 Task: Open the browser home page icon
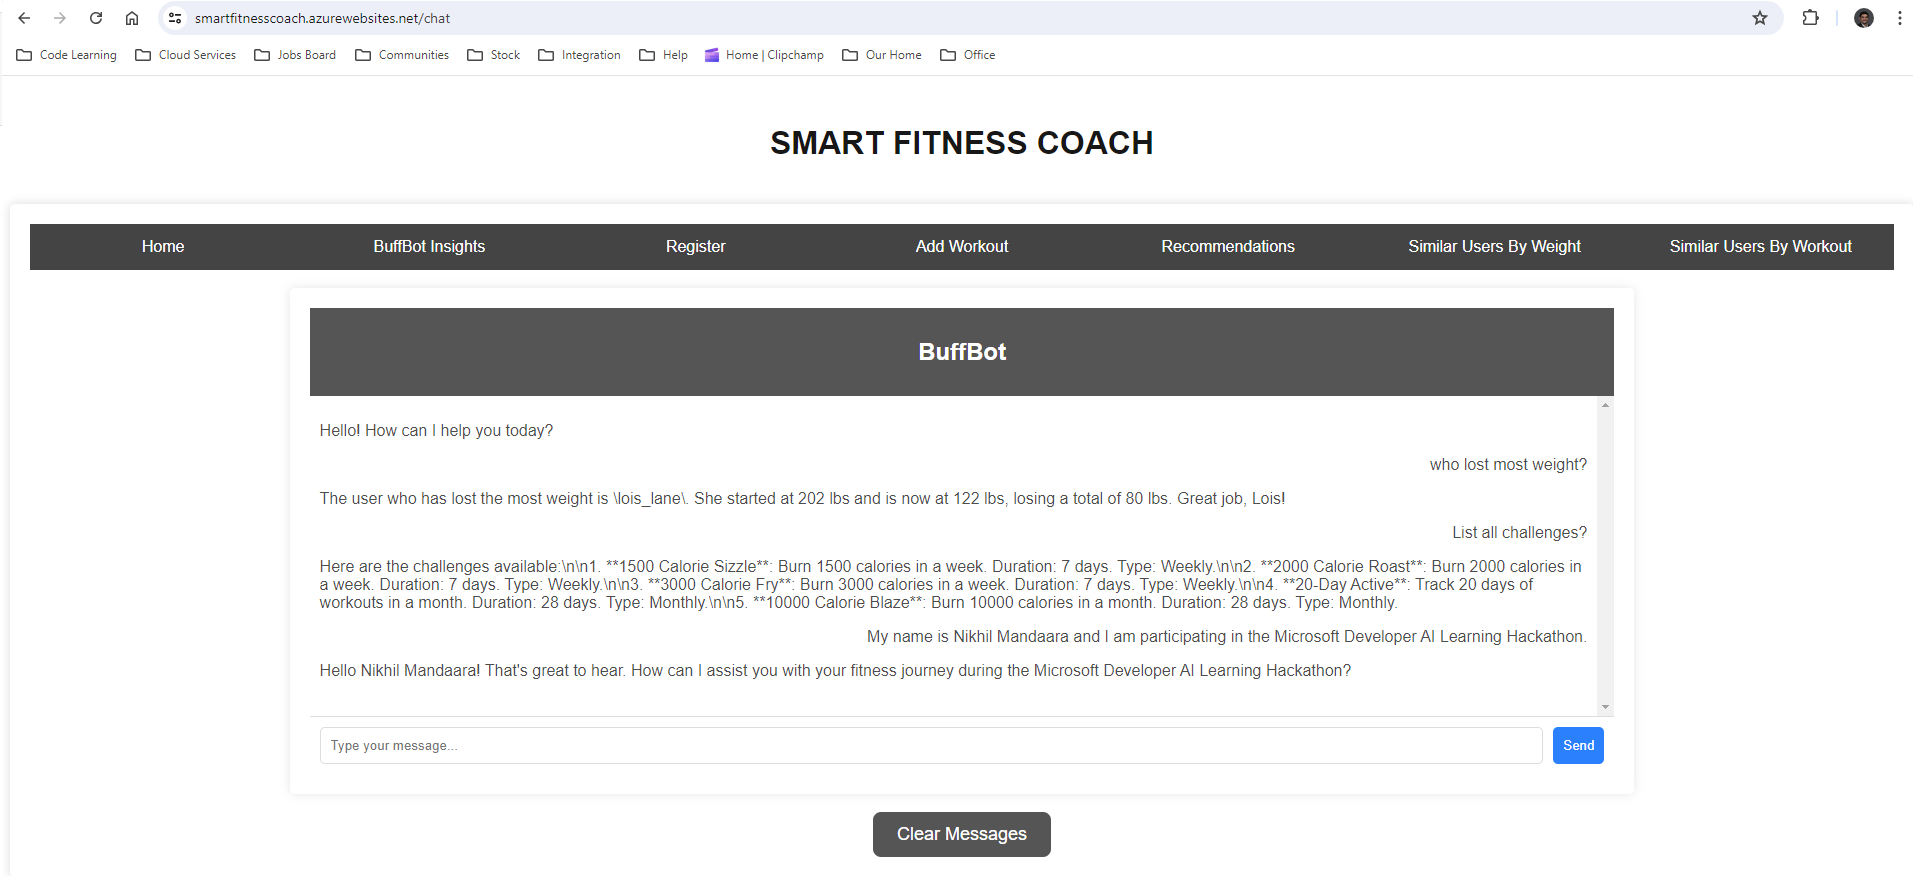pyautogui.click(x=131, y=17)
